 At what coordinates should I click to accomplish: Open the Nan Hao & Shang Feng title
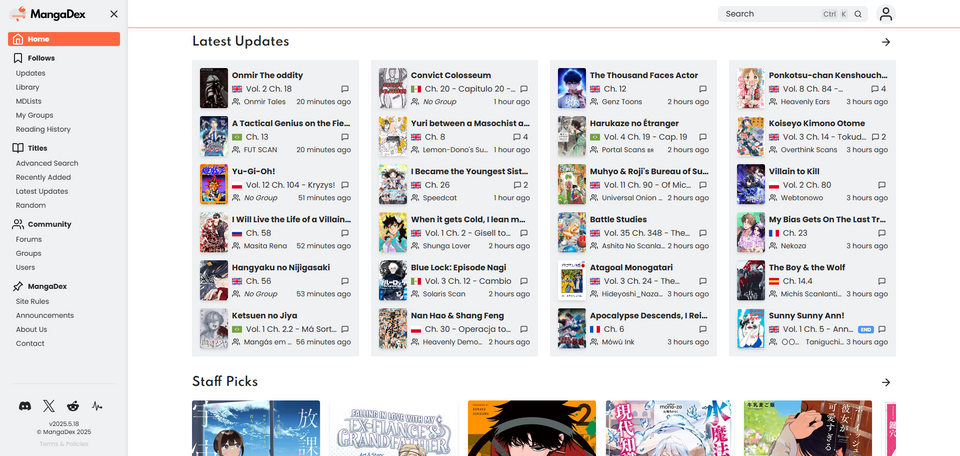point(457,316)
